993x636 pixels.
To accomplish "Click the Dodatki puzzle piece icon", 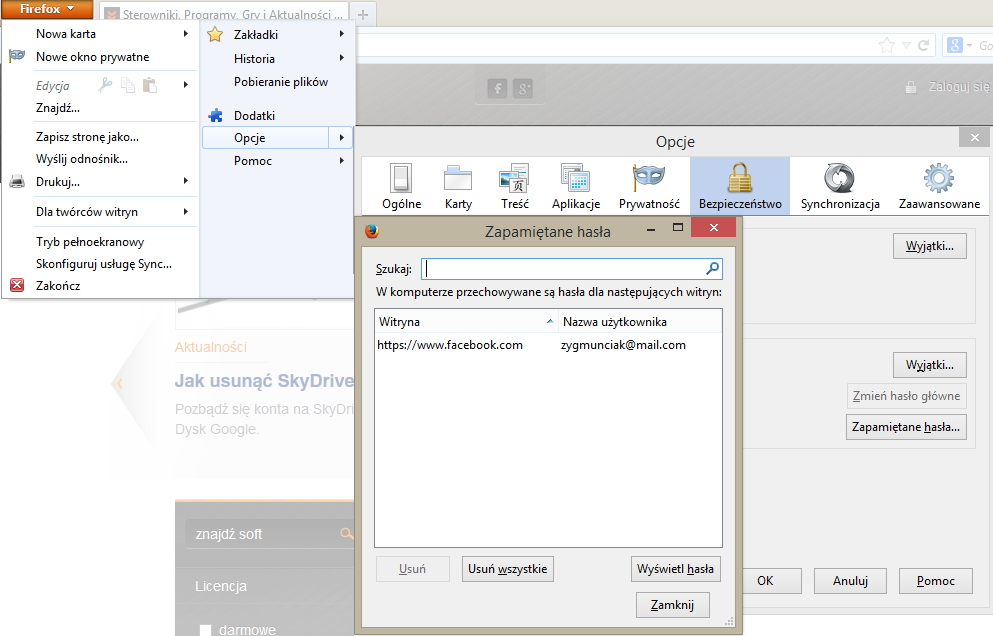I will tap(215, 115).
